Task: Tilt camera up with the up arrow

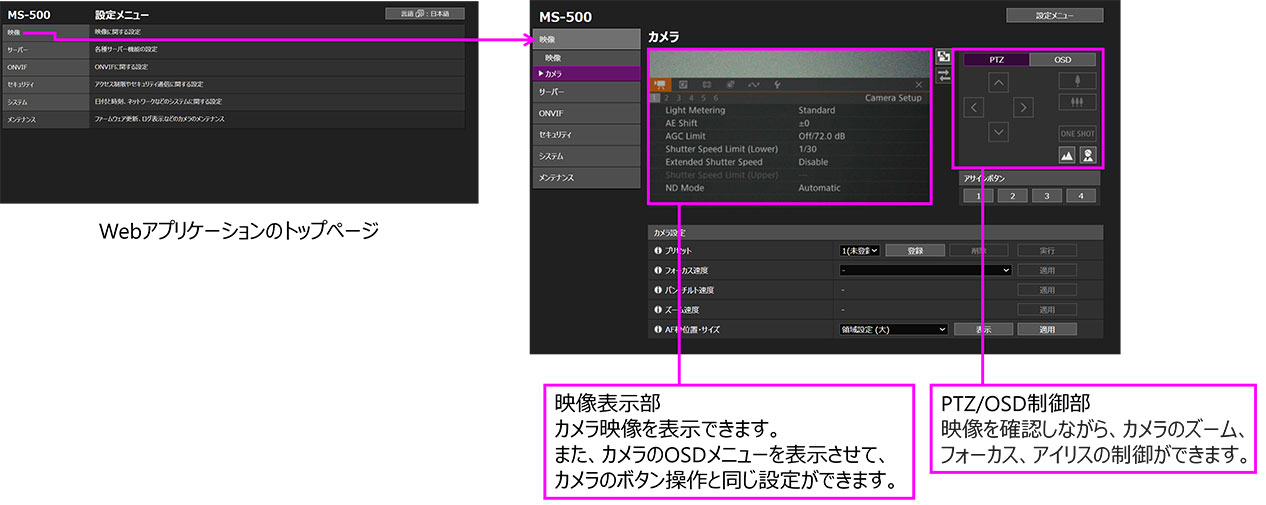Action: point(999,82)
